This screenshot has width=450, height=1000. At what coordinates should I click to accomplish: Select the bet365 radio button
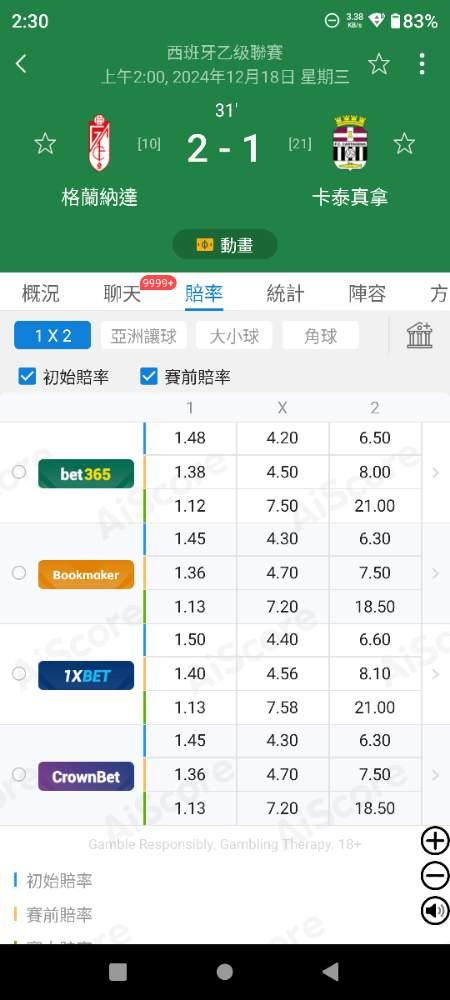[19, 472]
